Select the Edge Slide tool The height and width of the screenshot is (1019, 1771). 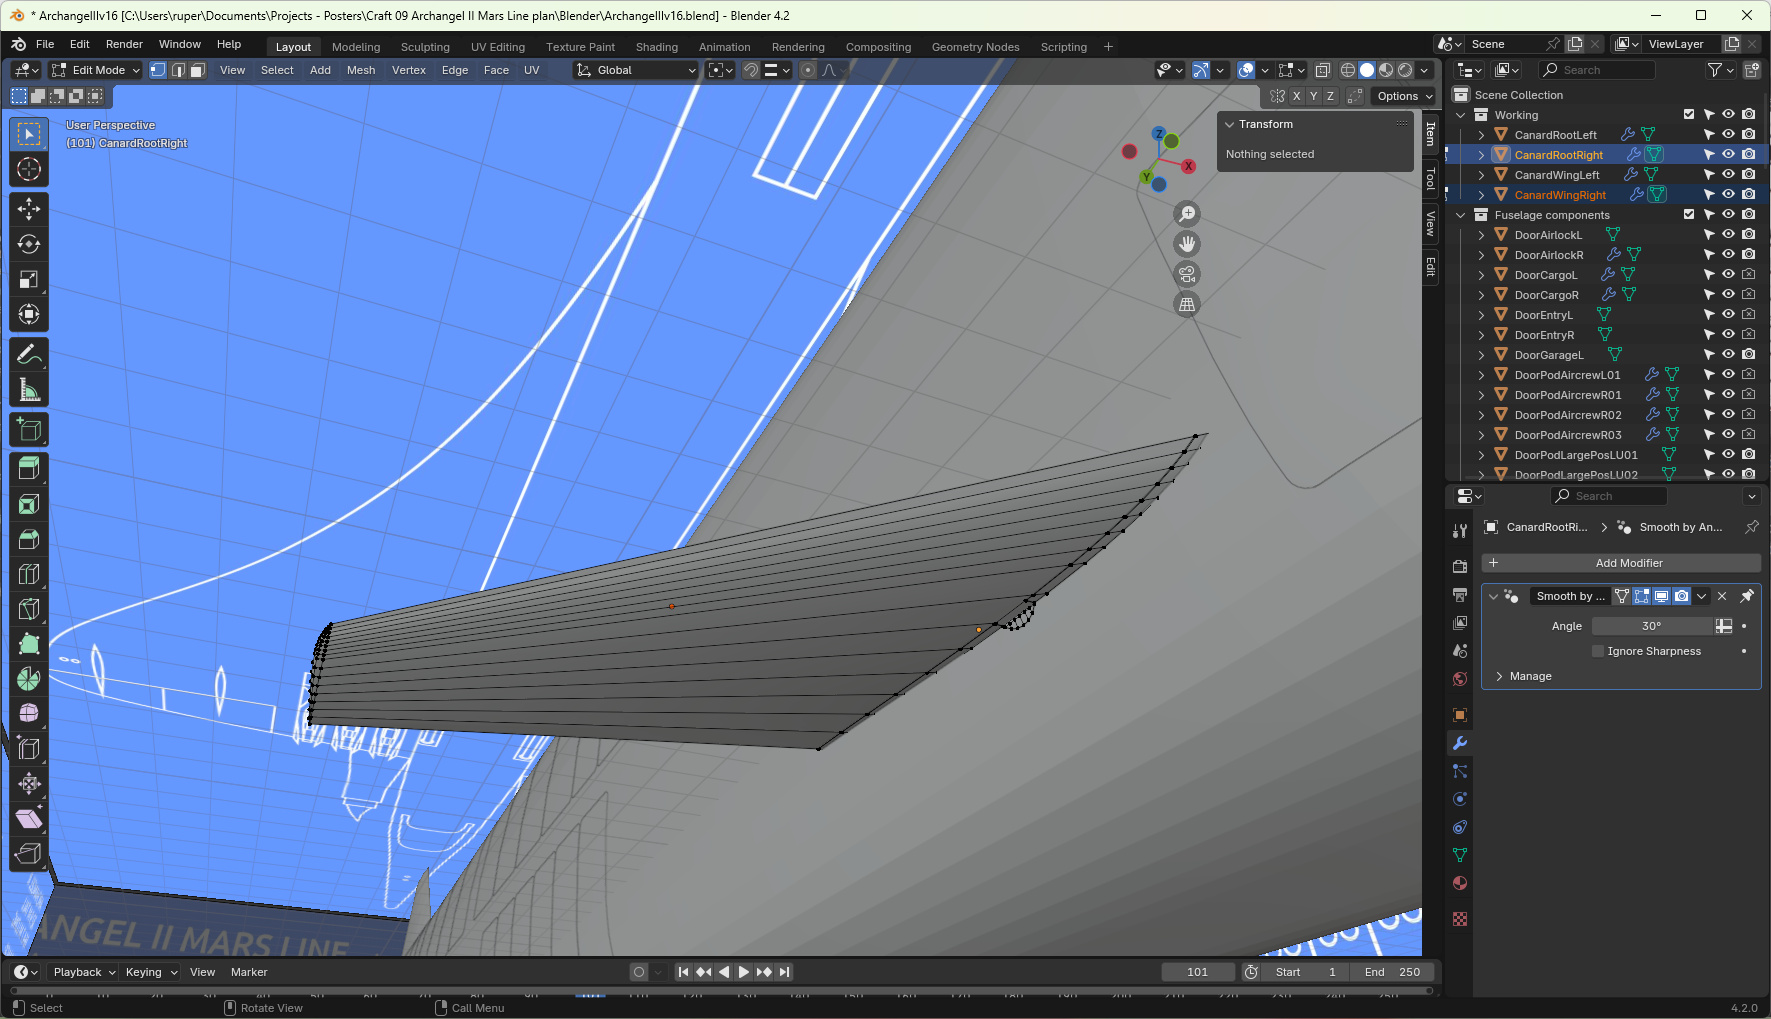coord(29,749)
